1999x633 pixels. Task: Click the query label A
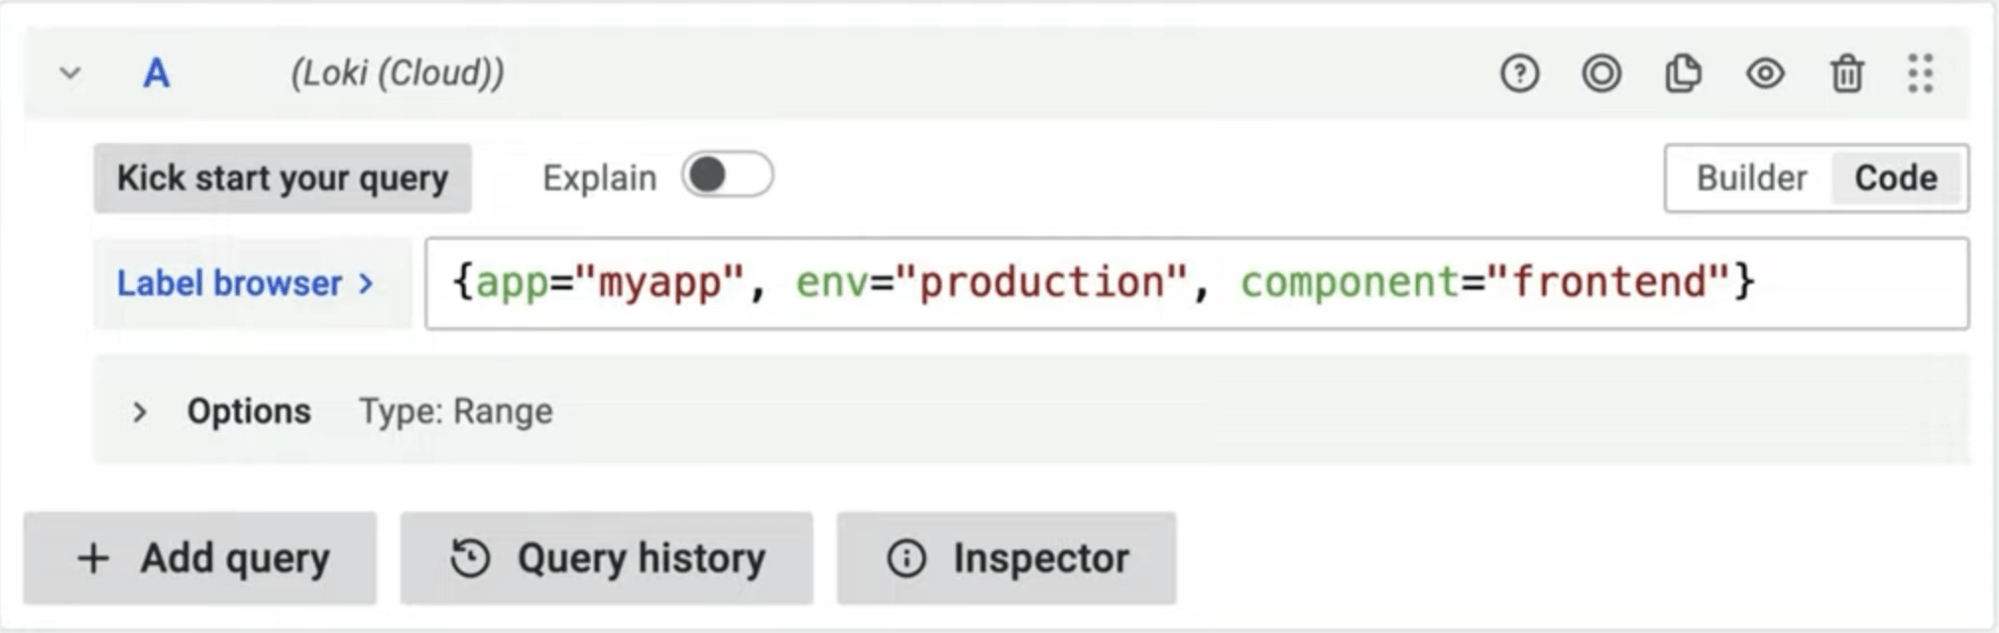[x=155, y=73]
